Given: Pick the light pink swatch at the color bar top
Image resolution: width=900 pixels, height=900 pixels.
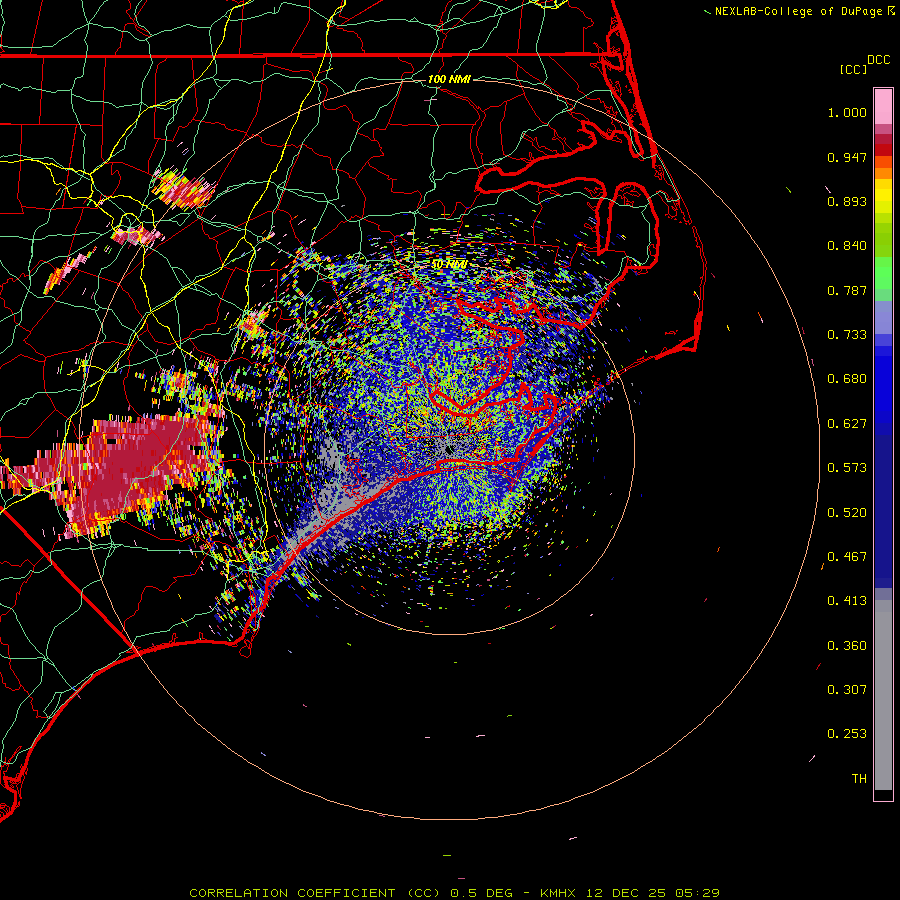Looking at the screenshot, I should 883,106.
